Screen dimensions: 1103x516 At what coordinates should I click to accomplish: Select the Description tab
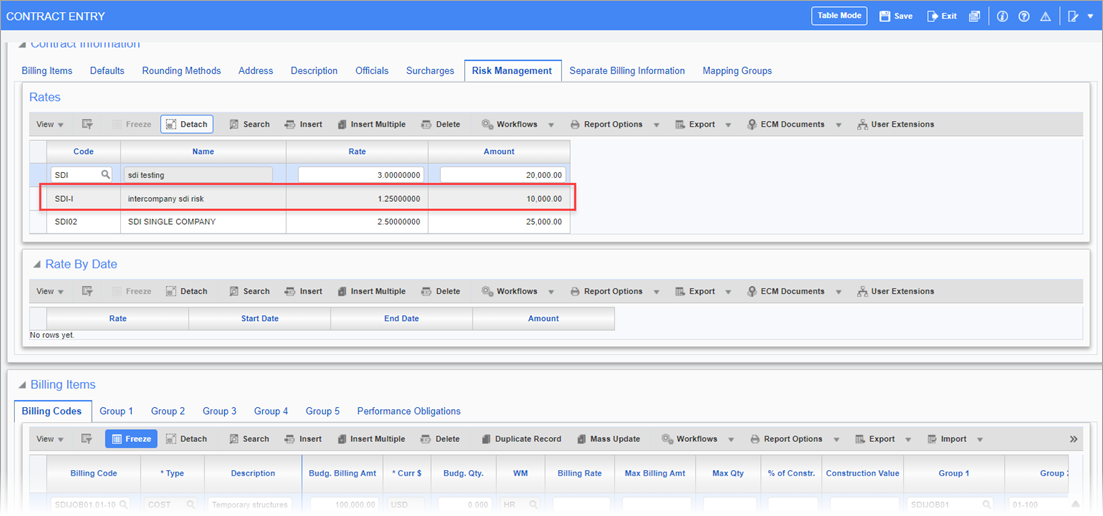point(314,70)
